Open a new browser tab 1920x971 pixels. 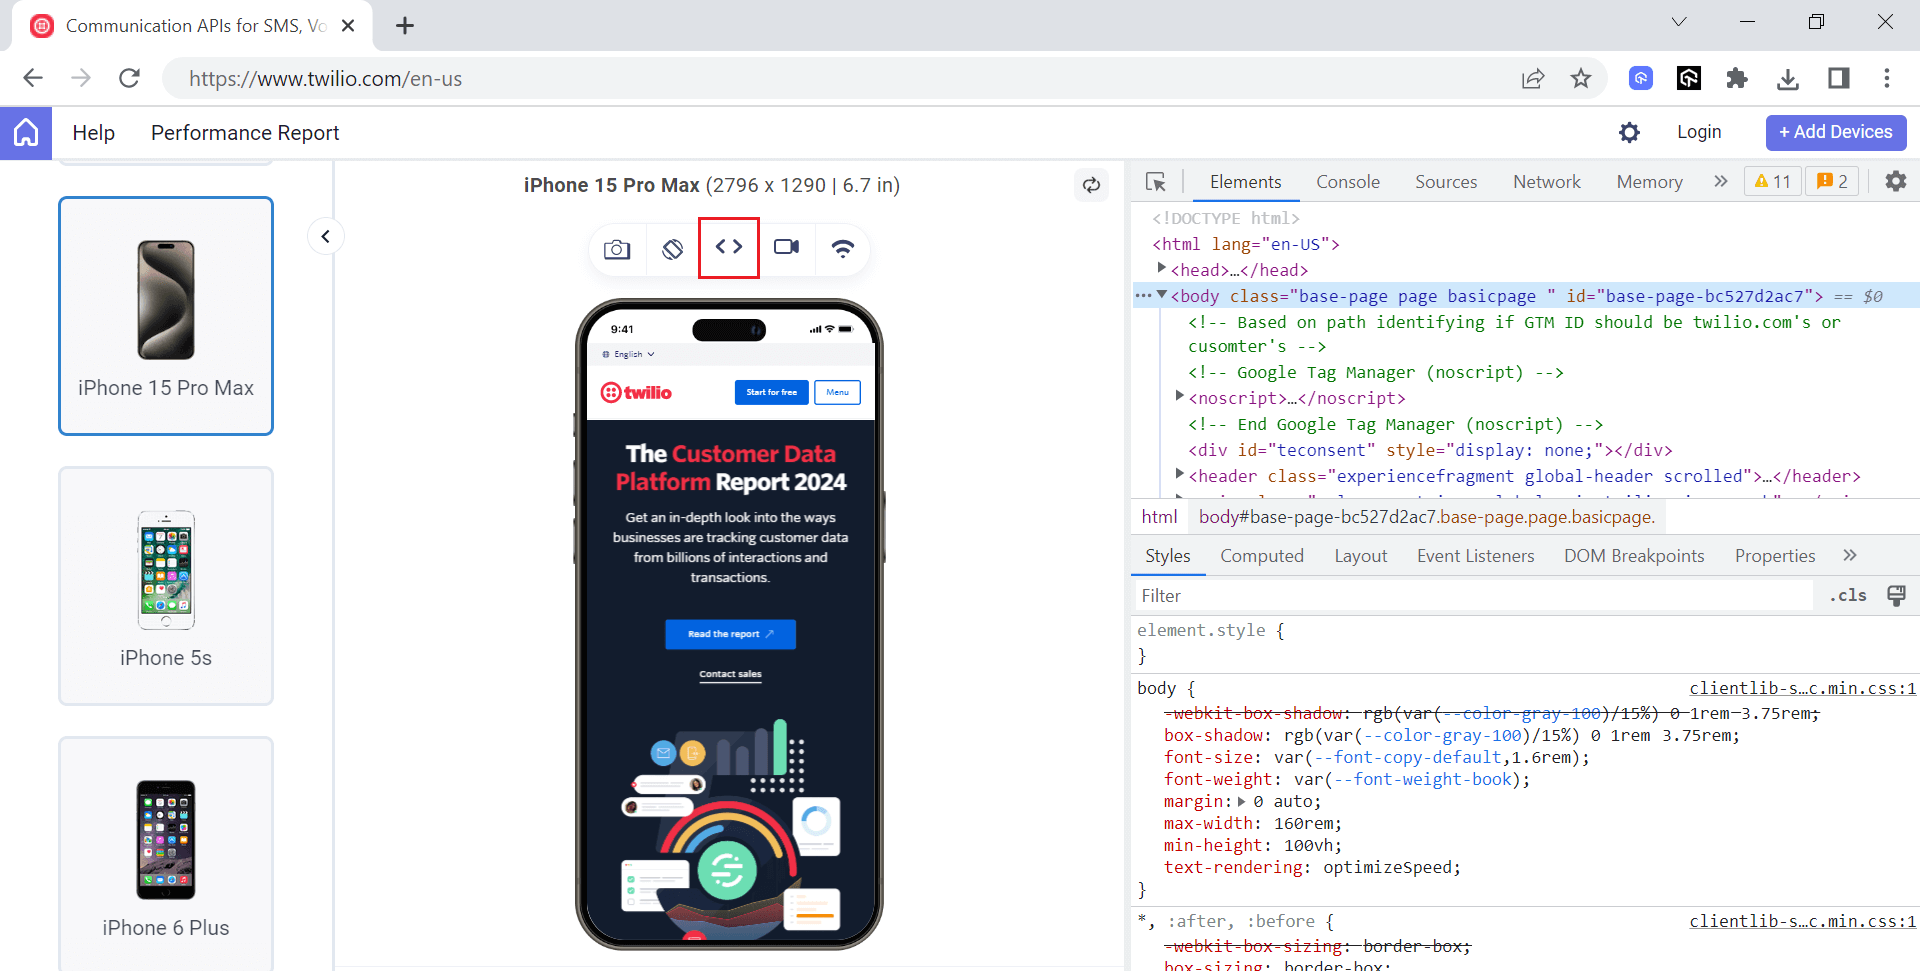(x=405, y=26)
